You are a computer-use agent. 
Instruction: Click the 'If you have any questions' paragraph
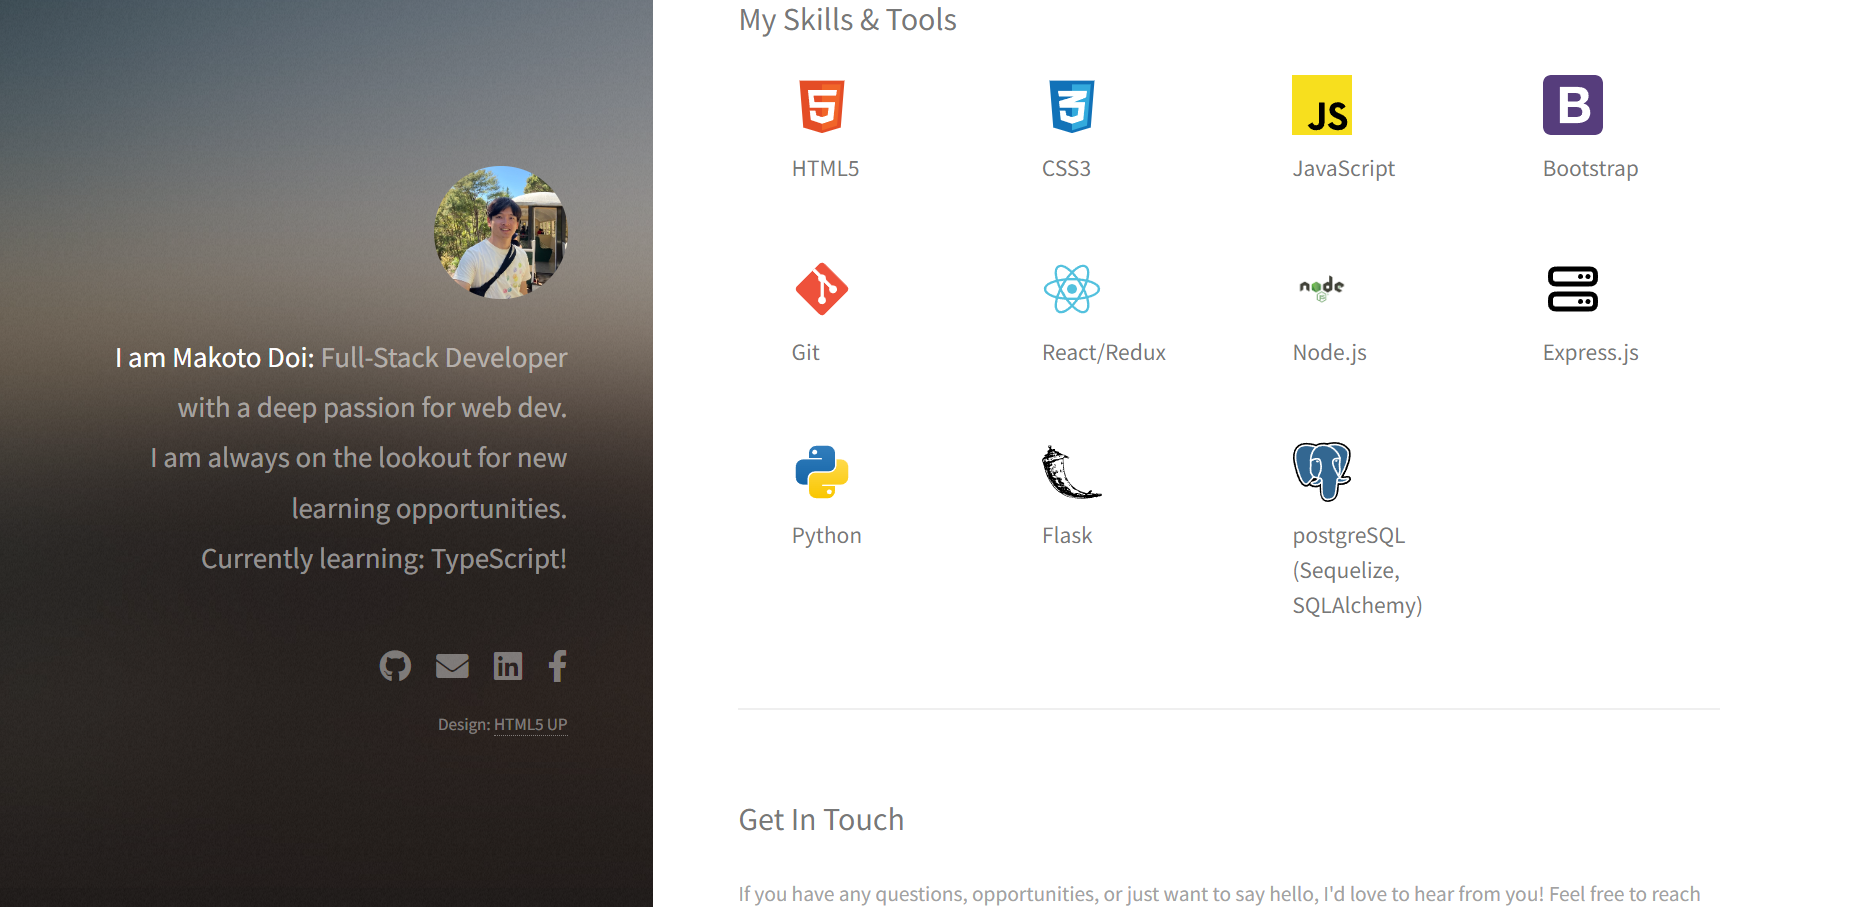1219,894
